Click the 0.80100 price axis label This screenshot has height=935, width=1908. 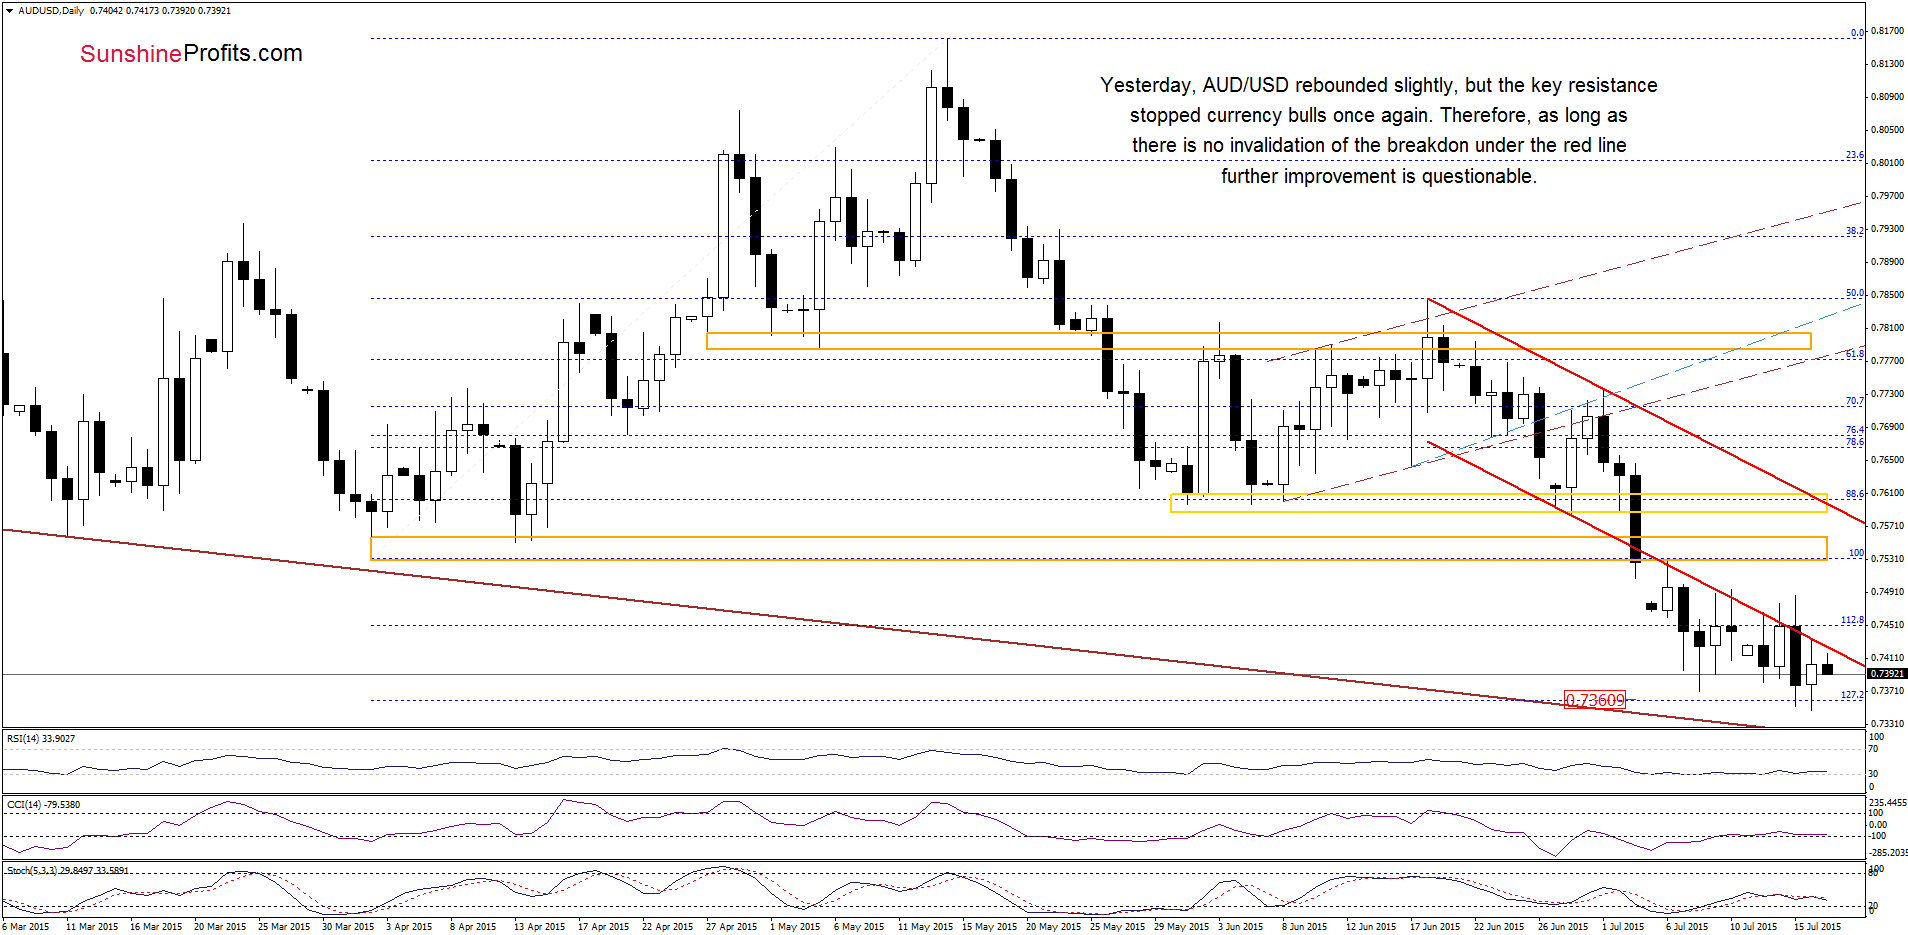point(1887,162)
